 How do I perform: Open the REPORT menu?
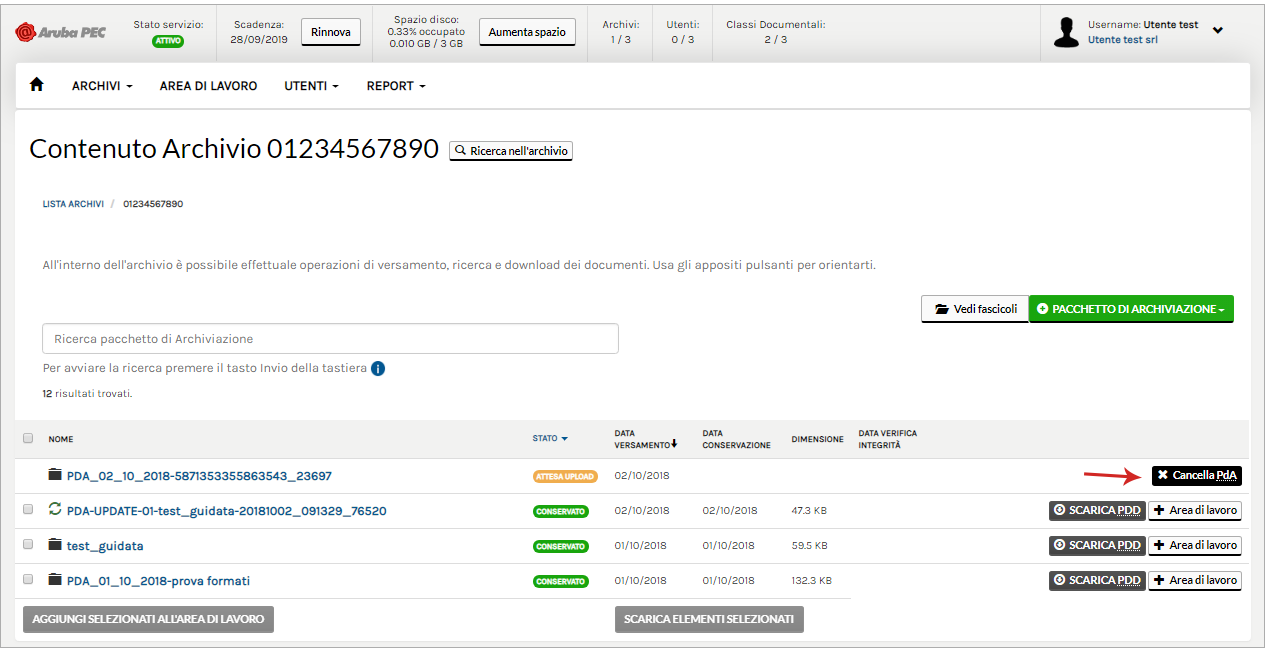pos(395,86)
